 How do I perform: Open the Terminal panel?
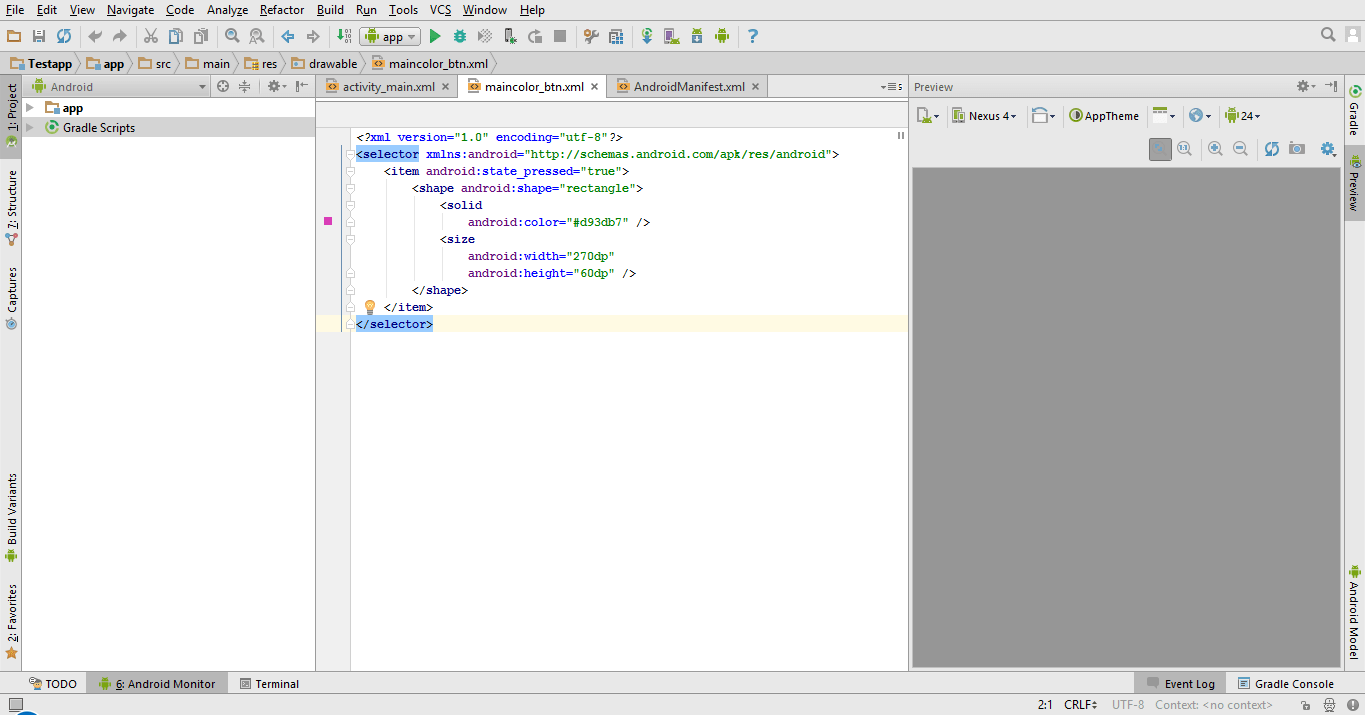(268, 683)
